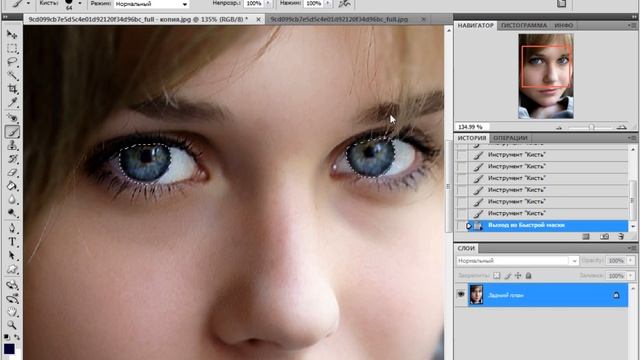Toggle lock transparent pixels in layers panel
Screen dimensions: 640x360
click(497, 276)
